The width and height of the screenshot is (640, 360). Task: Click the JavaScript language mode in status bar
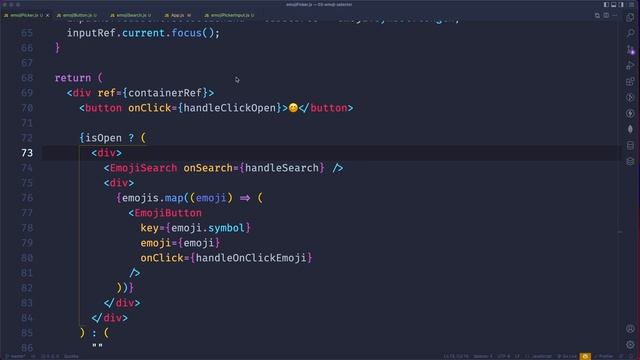(541, 356)
